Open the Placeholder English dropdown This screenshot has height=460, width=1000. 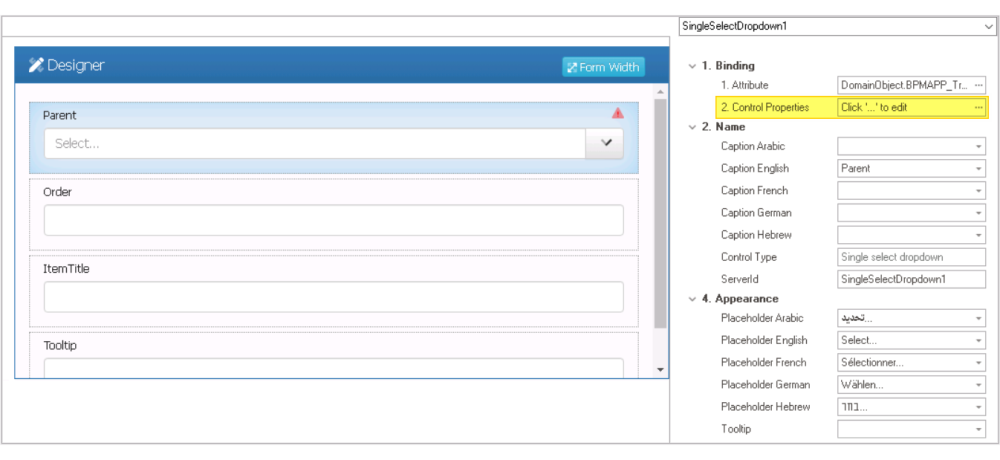(x=979, y=341)
